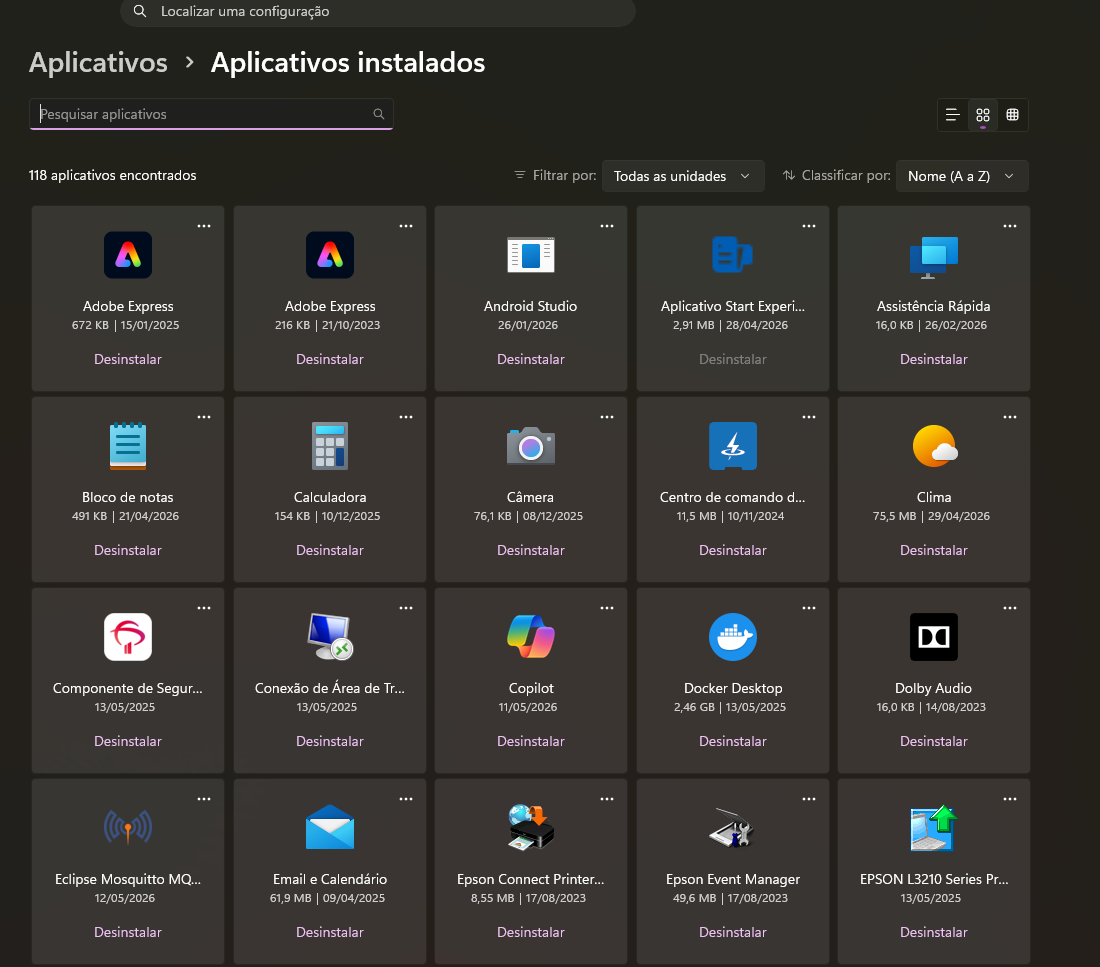Click the Centro de comando d... app name
The image size is (1100, 967).
click(732, 498)
